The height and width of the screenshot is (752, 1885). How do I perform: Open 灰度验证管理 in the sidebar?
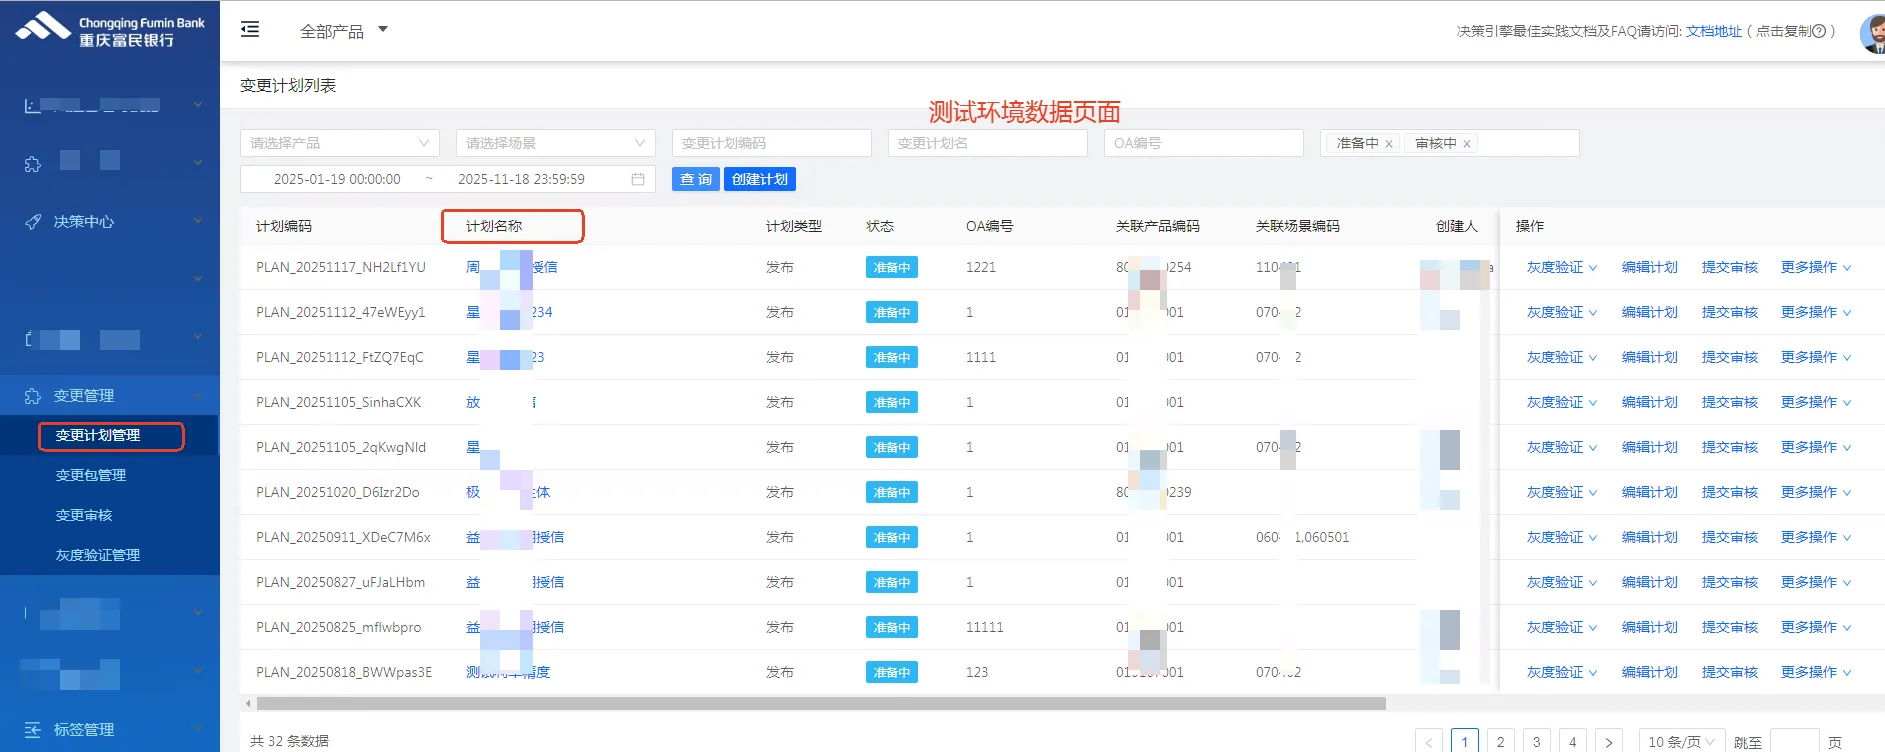click(98, 555)
